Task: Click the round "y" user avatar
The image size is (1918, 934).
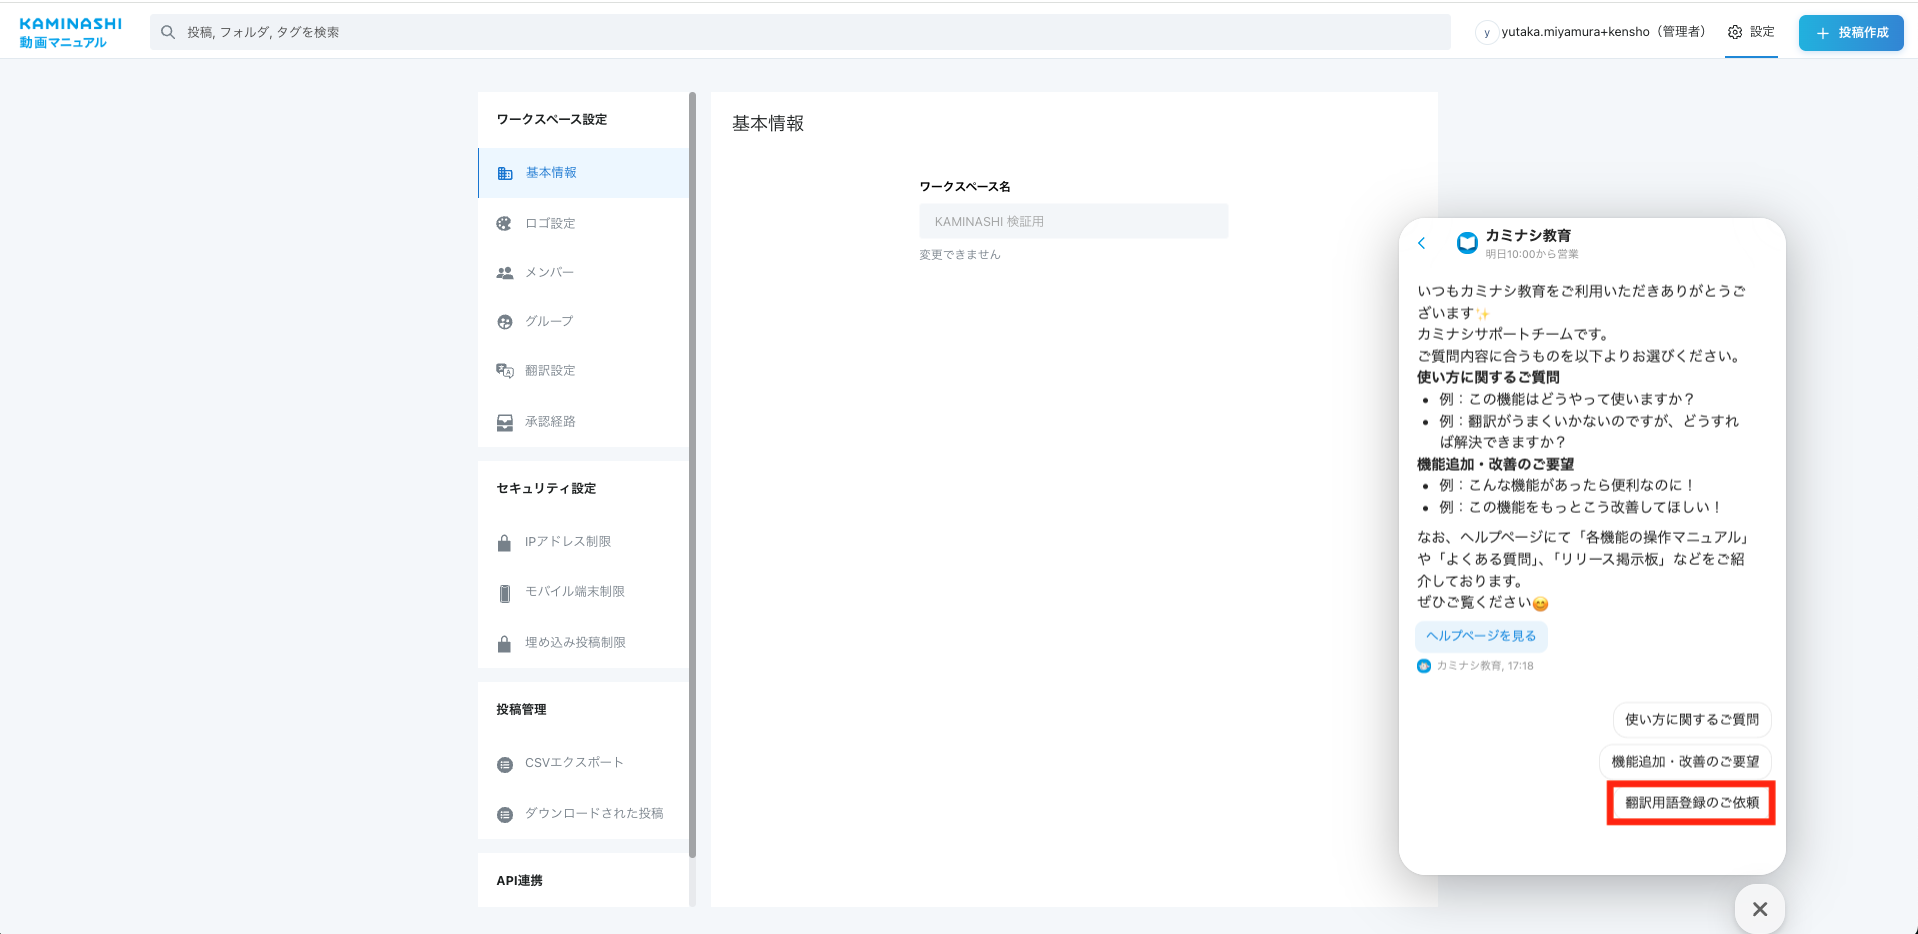Action: 1486,32
